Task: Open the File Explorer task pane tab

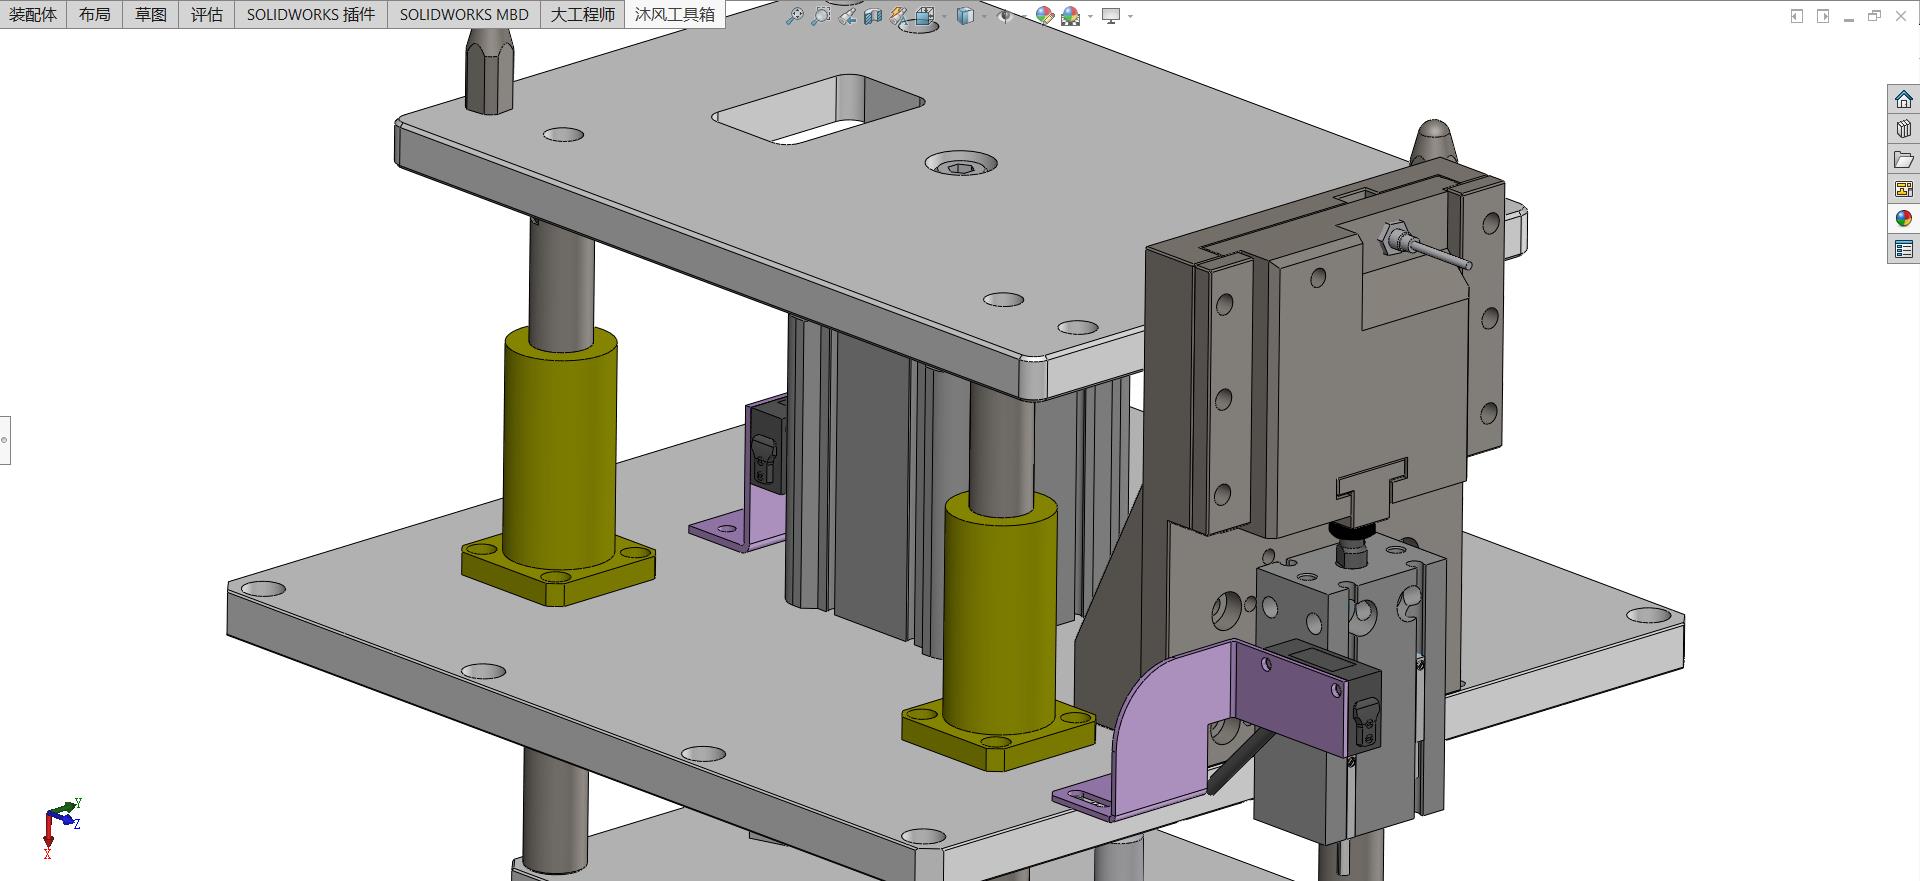Action: [x=1903, y=159]
